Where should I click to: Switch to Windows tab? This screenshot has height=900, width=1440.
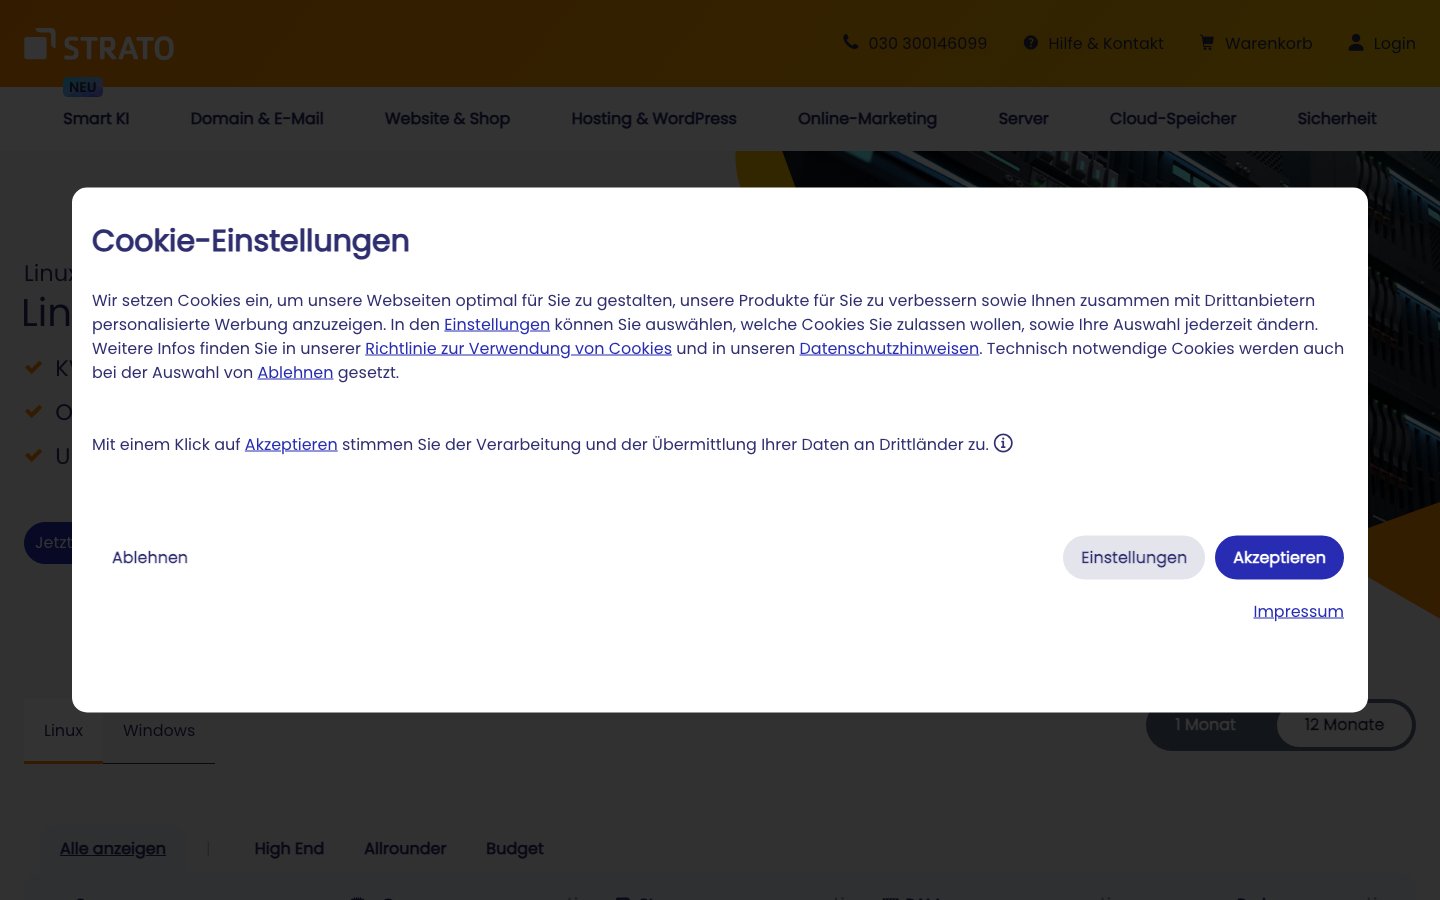[159, 731]
